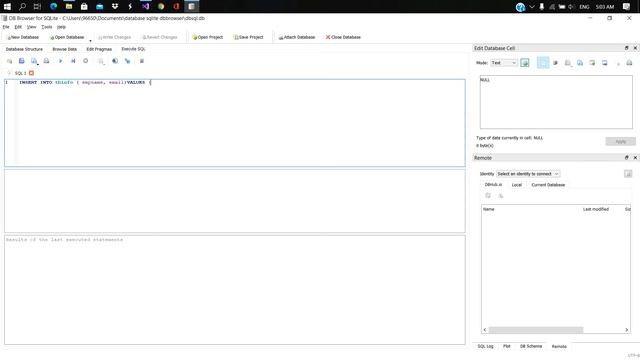Image resolution: width=640 pixels, height=360 pixels.
Task: Sort Remote list by Name column
Action: click(489, 209)
